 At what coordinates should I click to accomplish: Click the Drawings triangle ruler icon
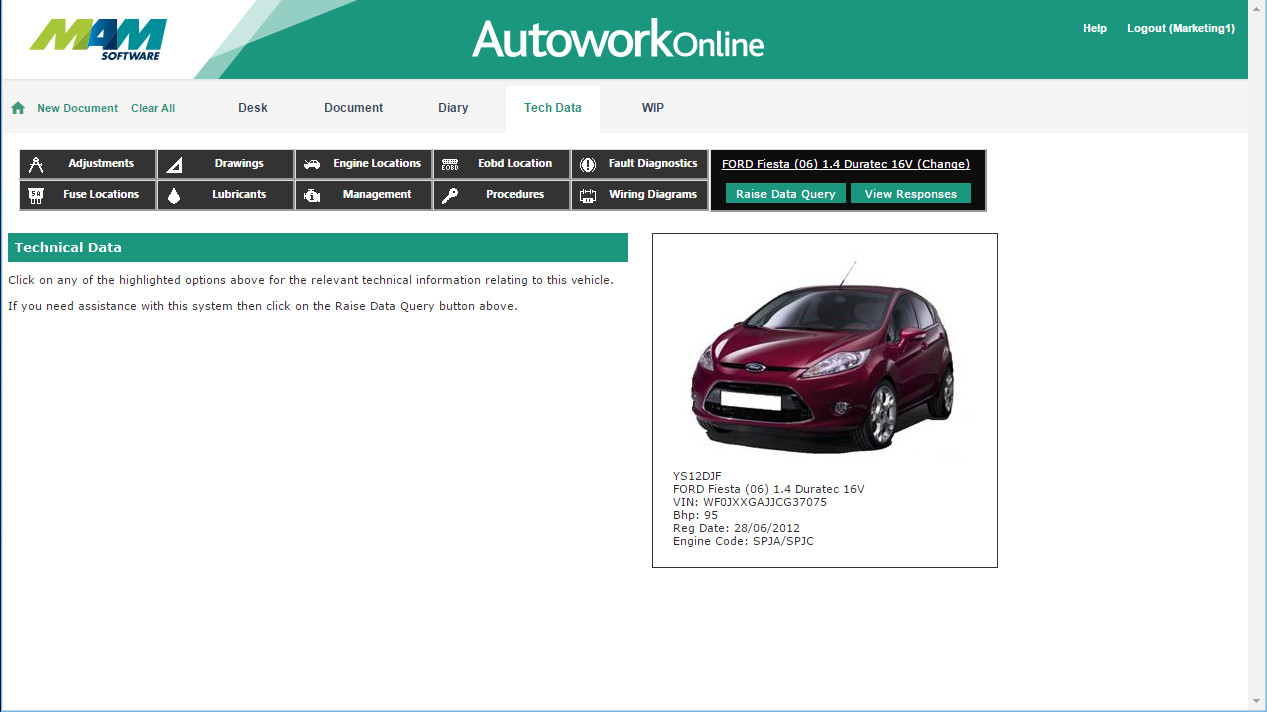coord(174,165)
